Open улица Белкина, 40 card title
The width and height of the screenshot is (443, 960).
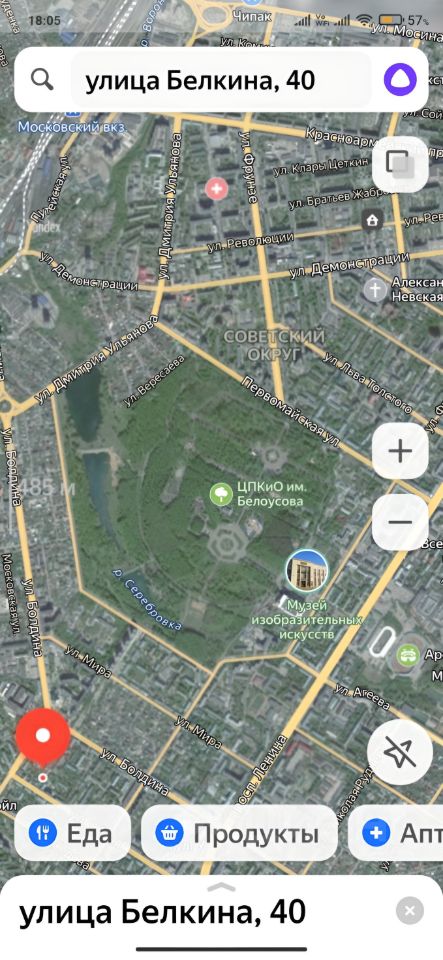point(163,912)
